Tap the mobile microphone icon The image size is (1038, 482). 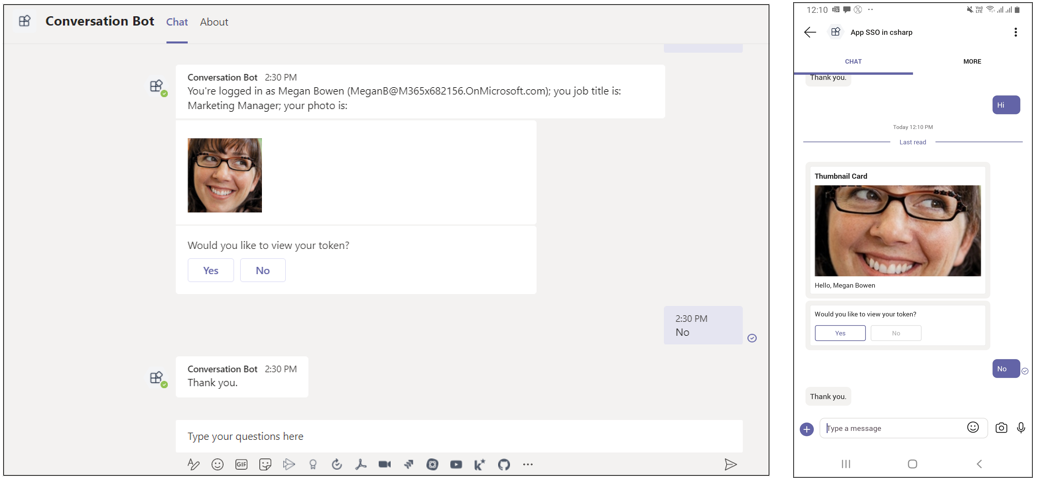(x=1021, y=428)
